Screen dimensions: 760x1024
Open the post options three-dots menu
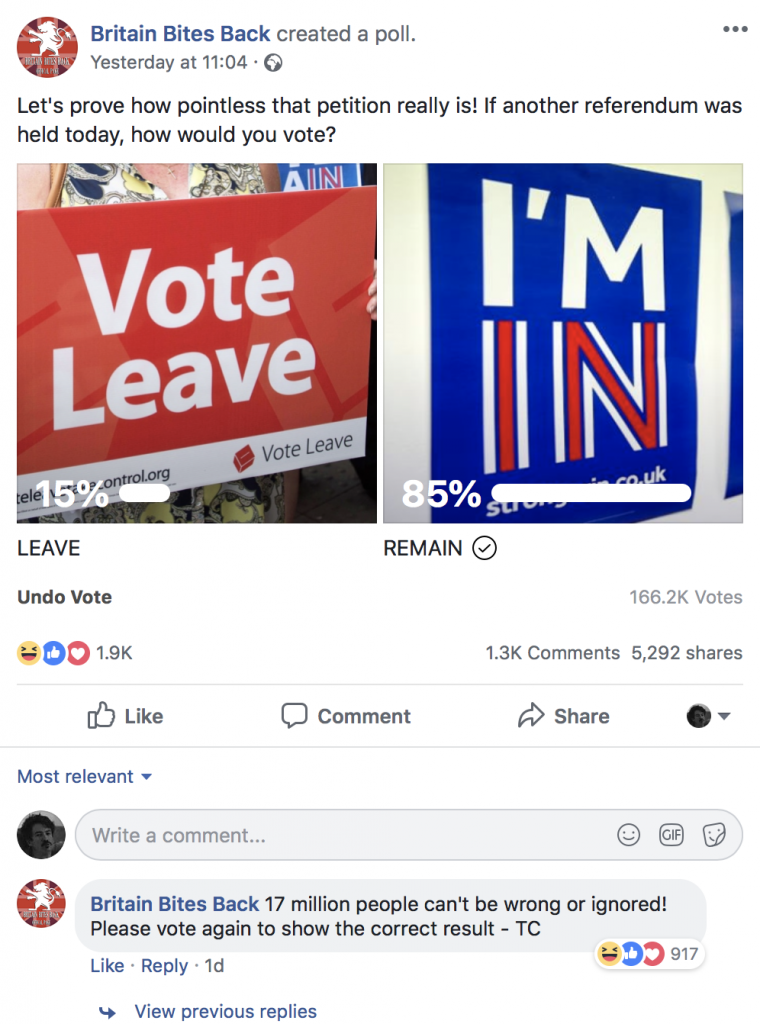coord(734,29)
